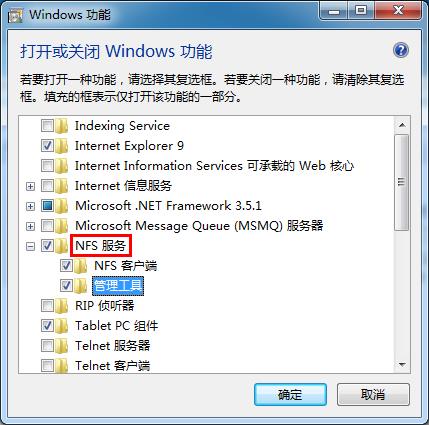429x425 pixels.
Task: Click the Internet Explorer 9 folder icon
Action: click(x=62, y=146)
